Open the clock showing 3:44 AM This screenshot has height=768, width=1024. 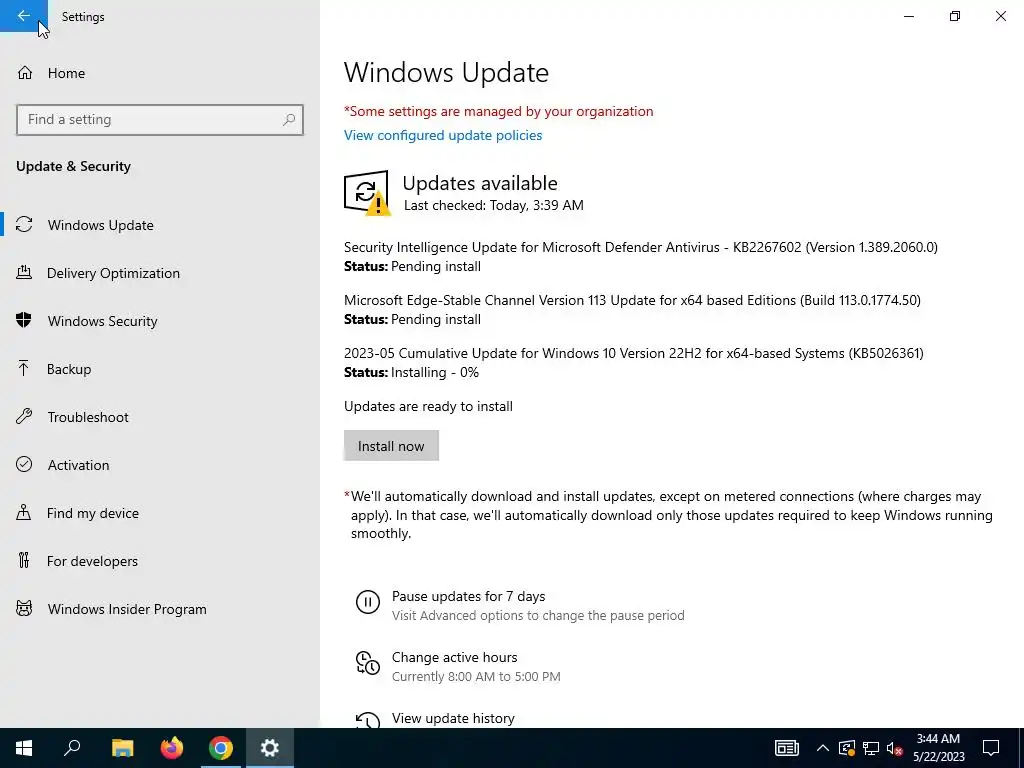pyautogui.click(x=938, y=748)
